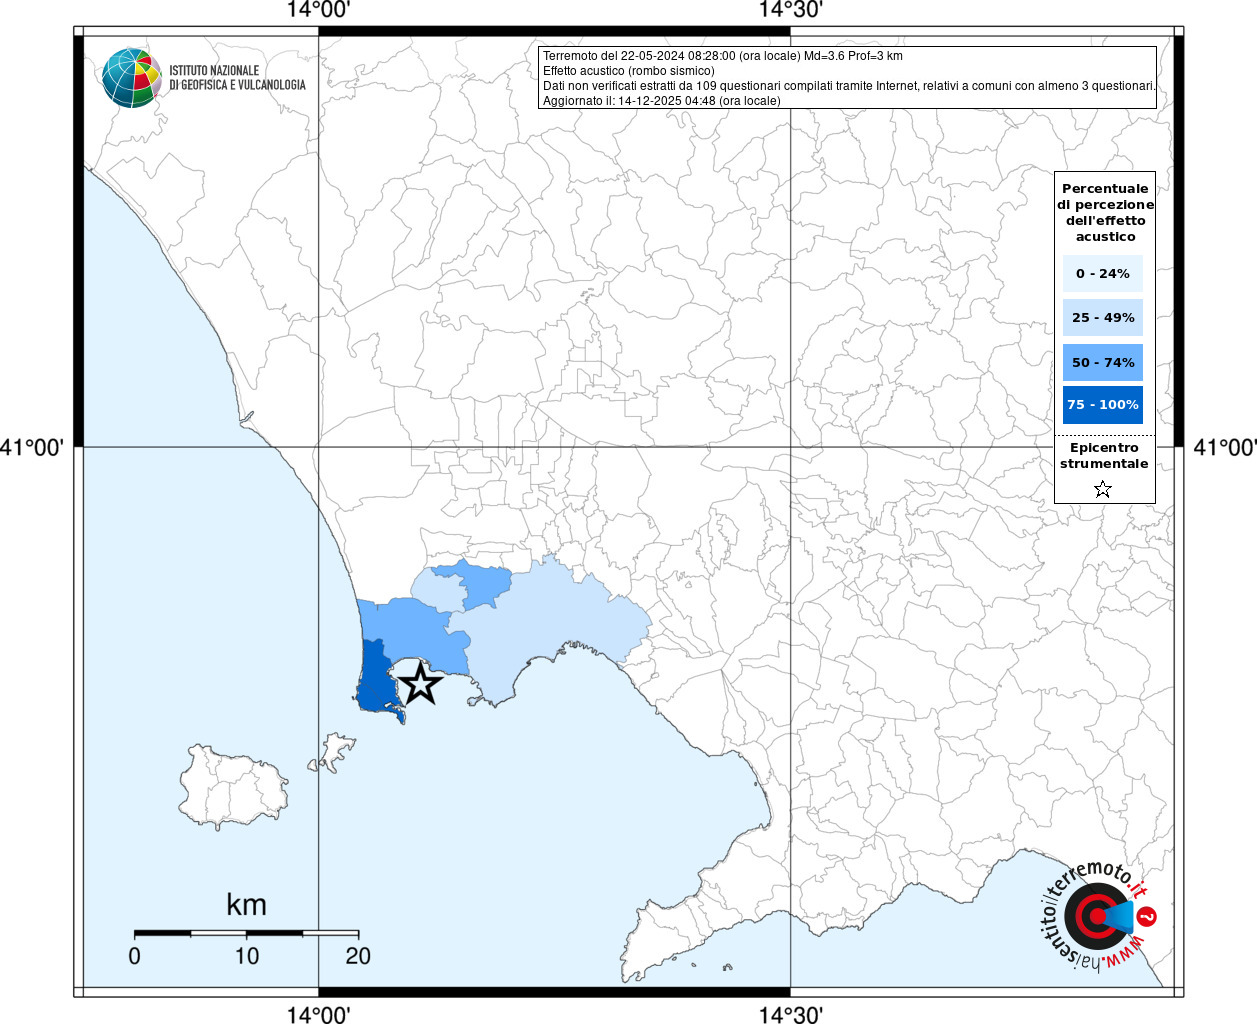The image size is (1257, 1024).
Task: Click the 'Epicentro strumentale' legend label
Action: click(1104, 455)
